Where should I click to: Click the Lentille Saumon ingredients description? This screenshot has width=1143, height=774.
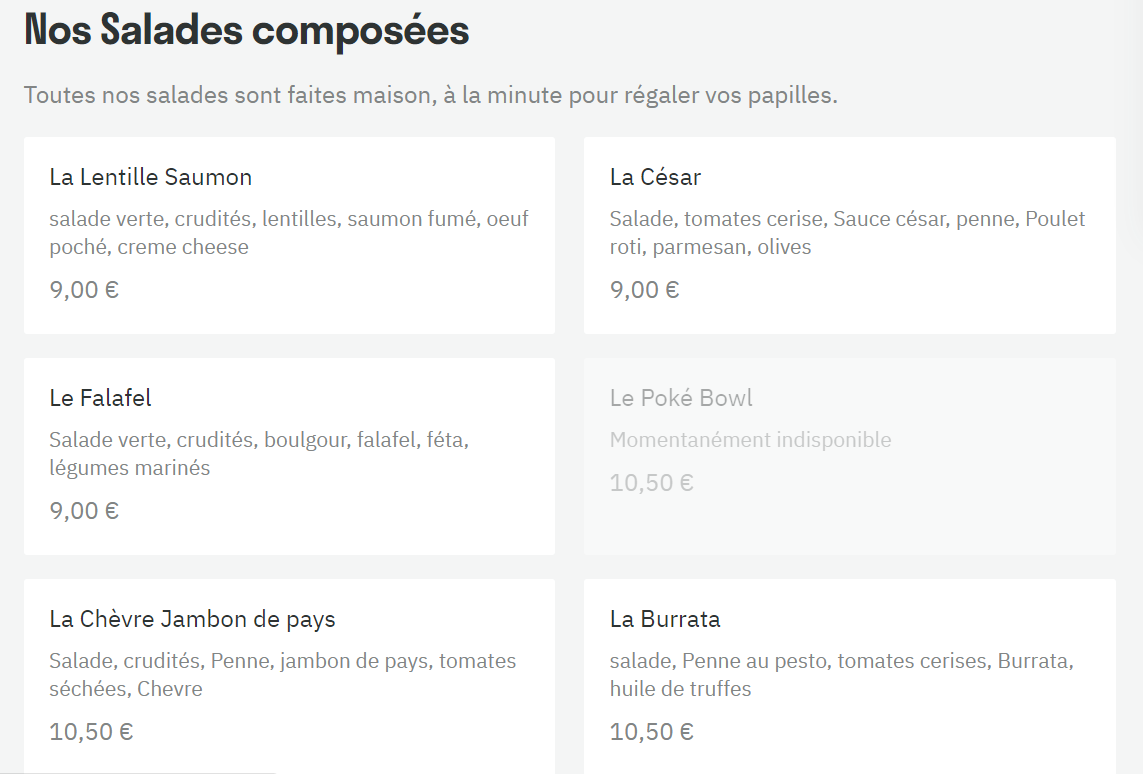pos(289,232)
